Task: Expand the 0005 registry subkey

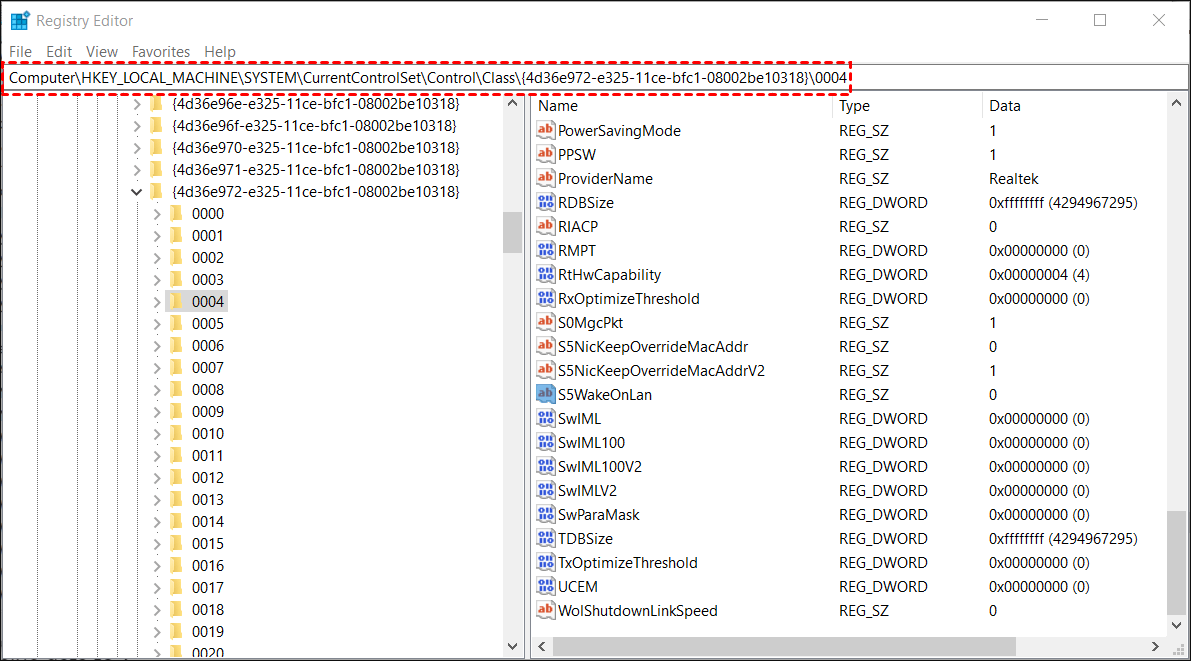Action: [x=155, y=323]
